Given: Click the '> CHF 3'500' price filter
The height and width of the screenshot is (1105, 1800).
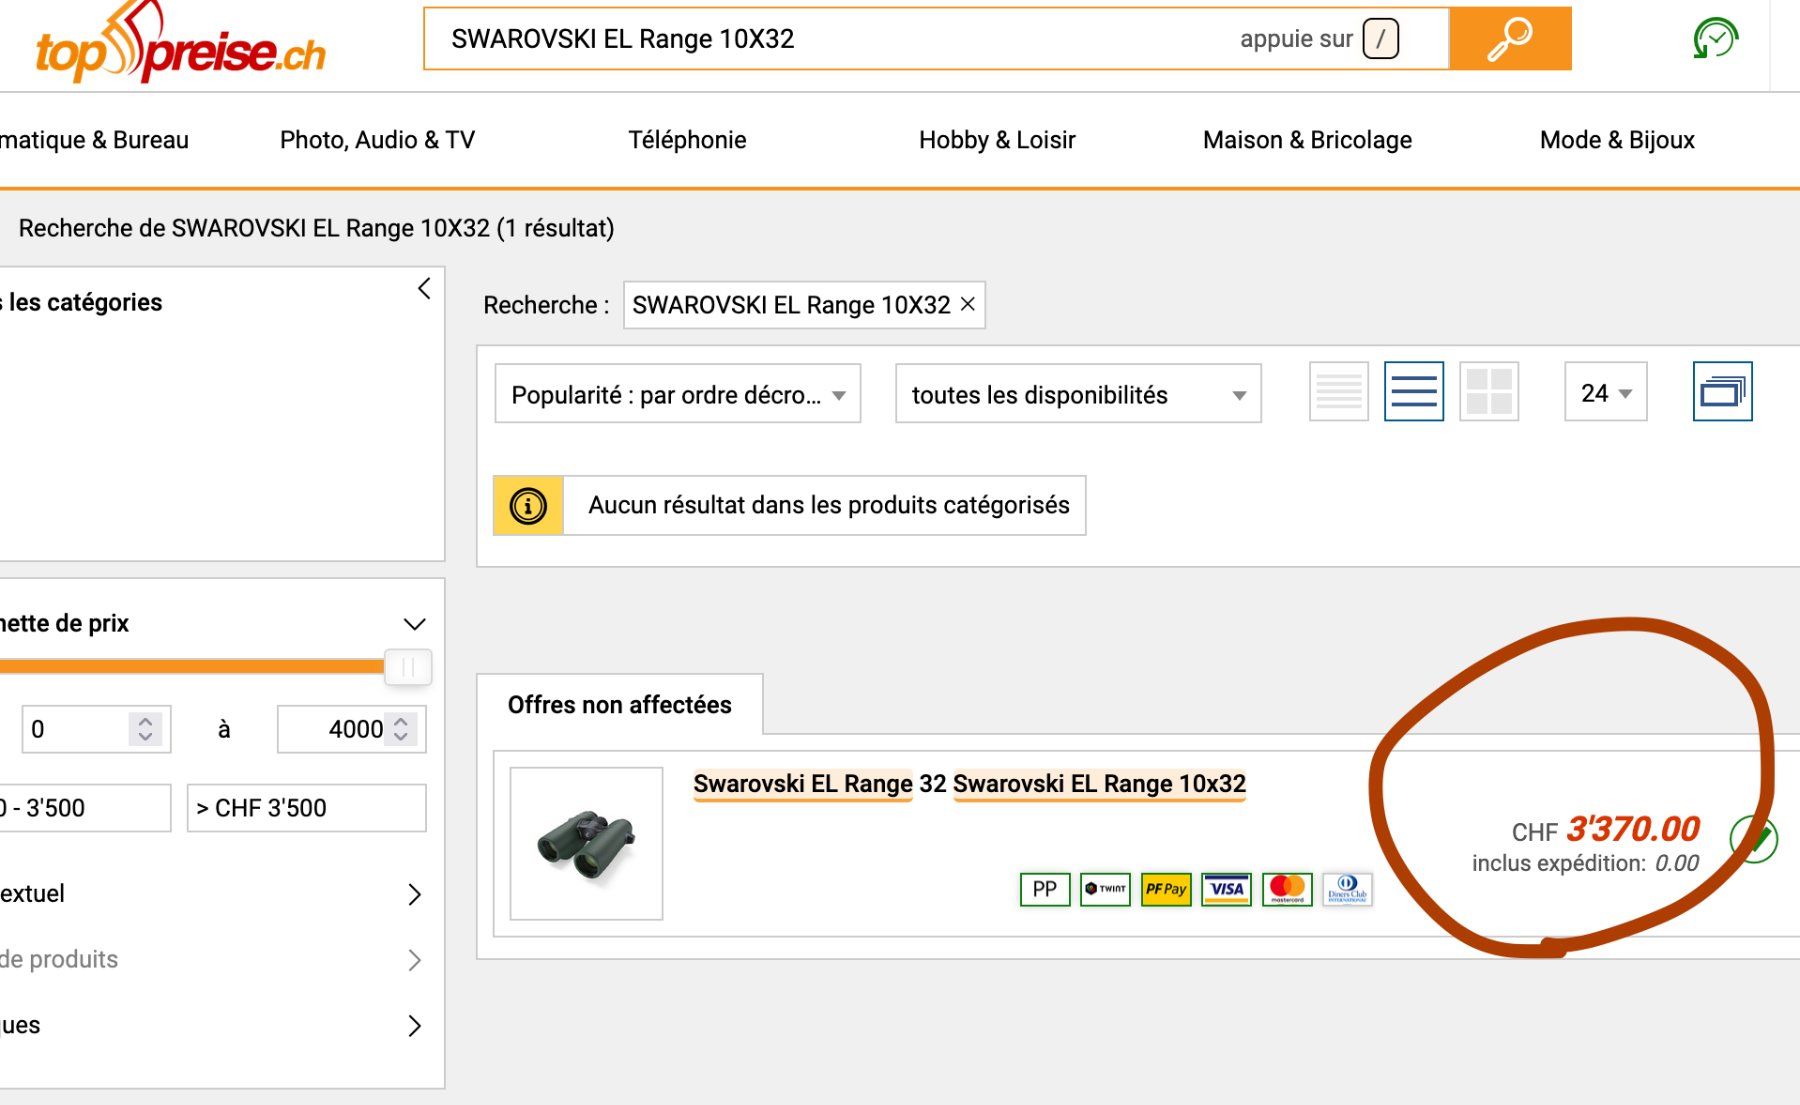Looking at the screenshot, I should [x=307, y=808].
